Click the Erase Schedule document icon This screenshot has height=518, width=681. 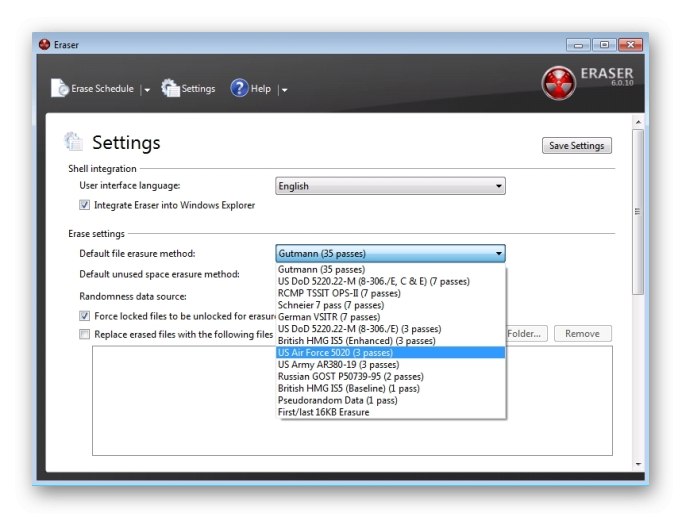coord(60,88)
